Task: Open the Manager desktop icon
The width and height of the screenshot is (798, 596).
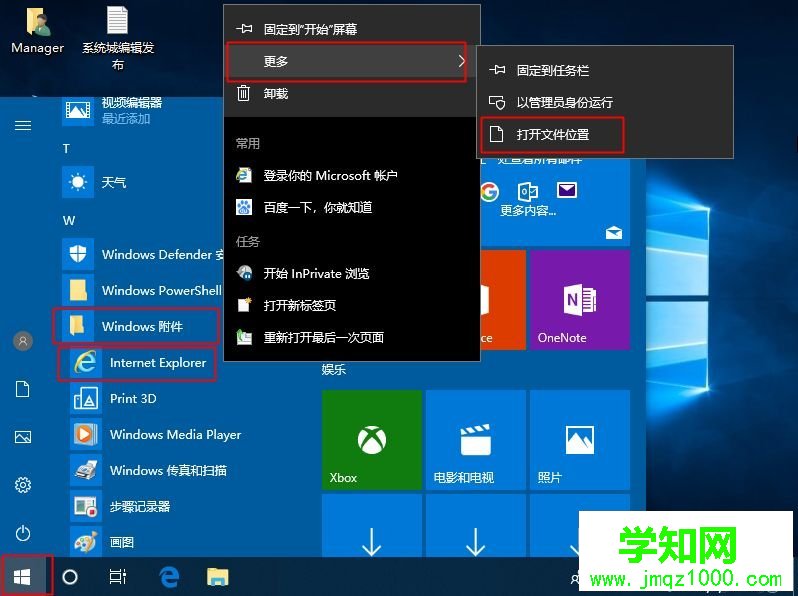Action: pyautogui.click(x=37, y=31)
